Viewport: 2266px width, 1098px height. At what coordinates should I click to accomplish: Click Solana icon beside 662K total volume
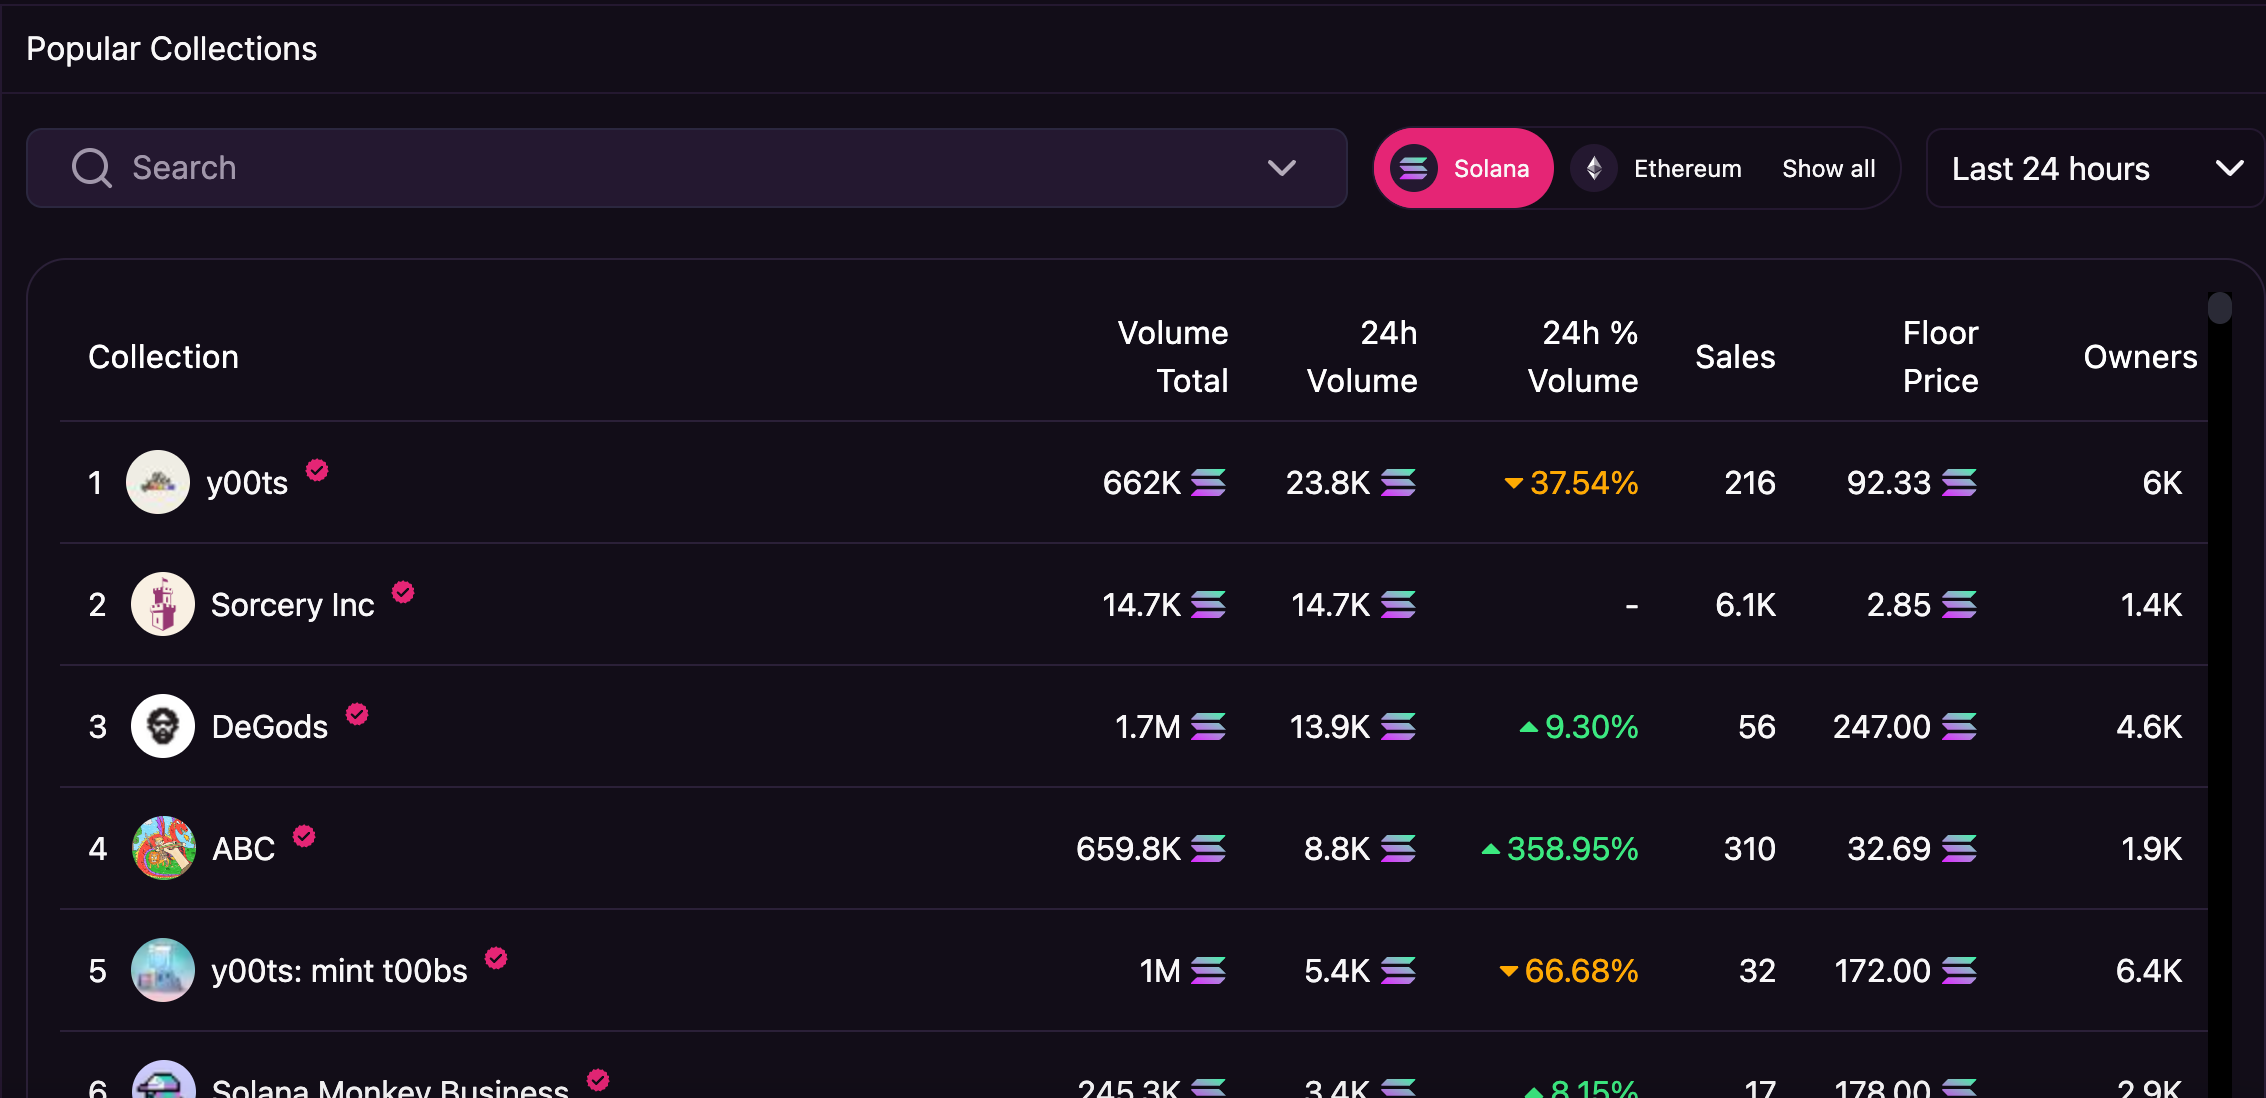point(1208,483)
